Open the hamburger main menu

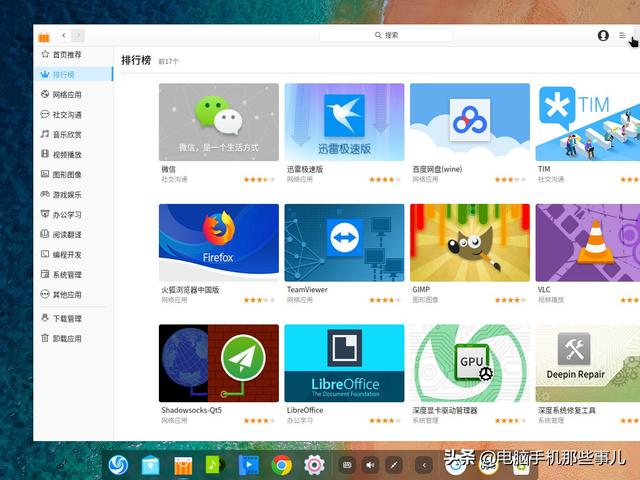tap(622, 35)
